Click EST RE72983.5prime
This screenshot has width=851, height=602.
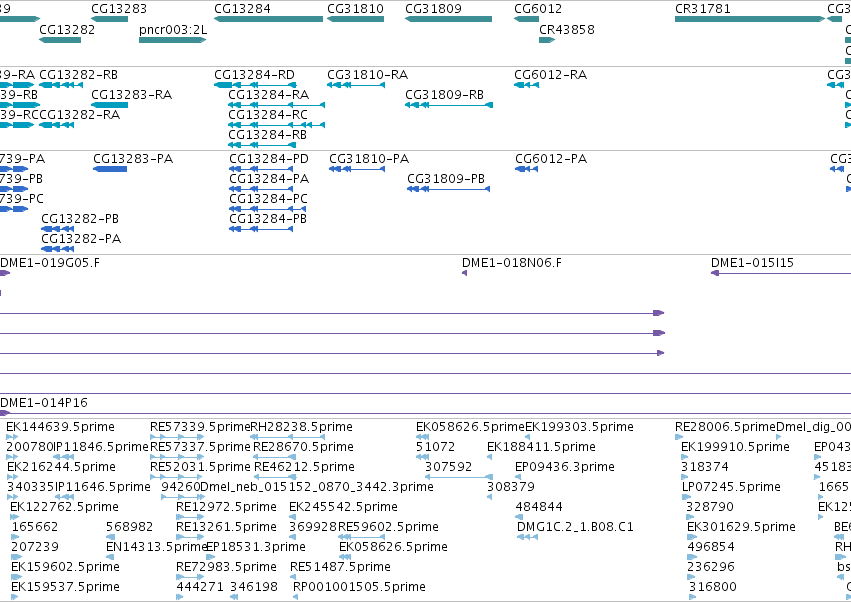(190, 577)
